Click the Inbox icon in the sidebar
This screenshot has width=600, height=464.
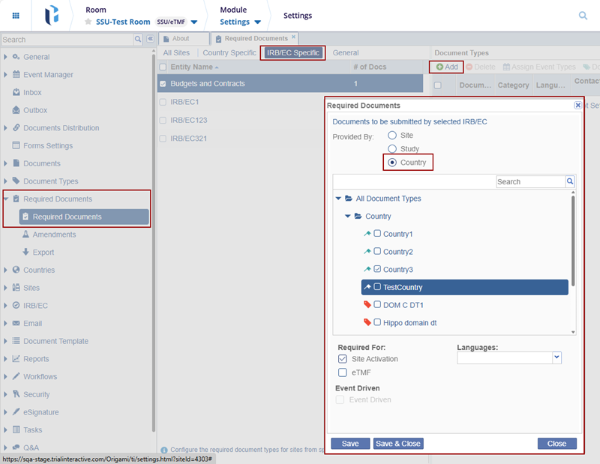[16, 92]
